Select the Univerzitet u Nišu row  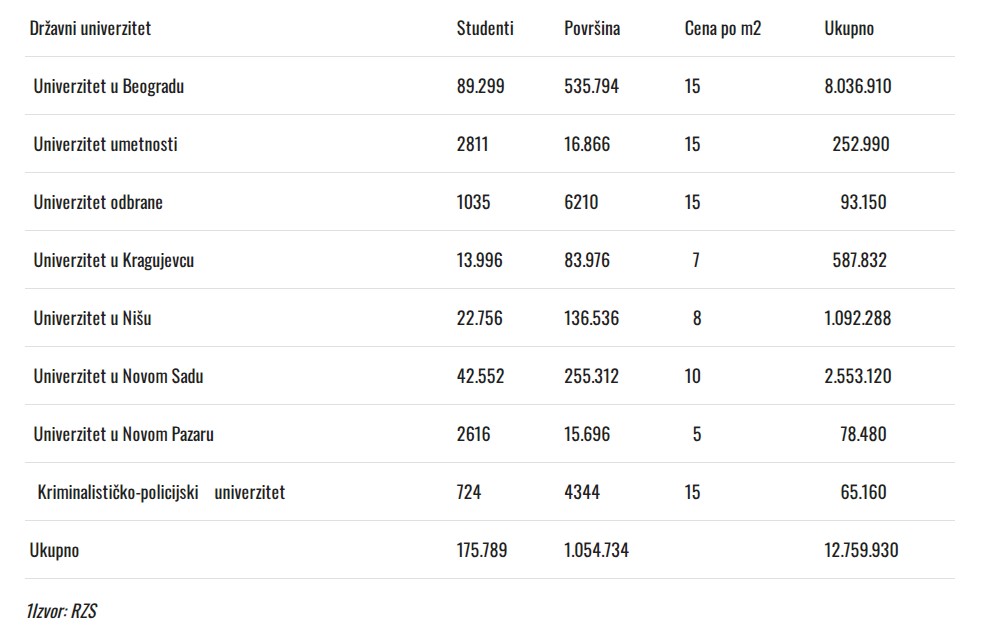92,318
